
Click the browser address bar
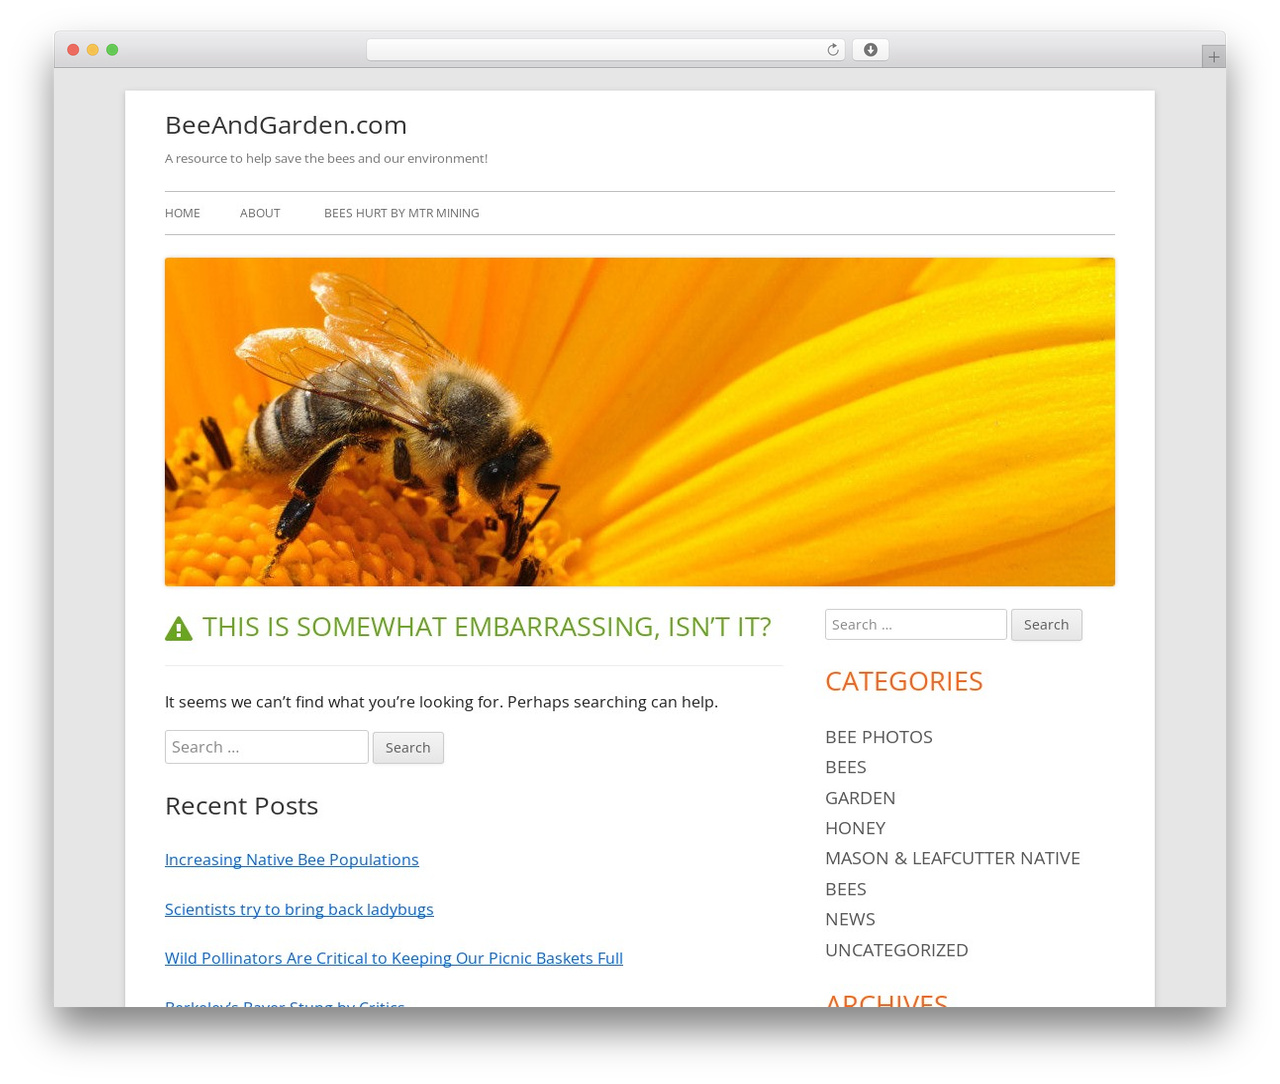605,50
